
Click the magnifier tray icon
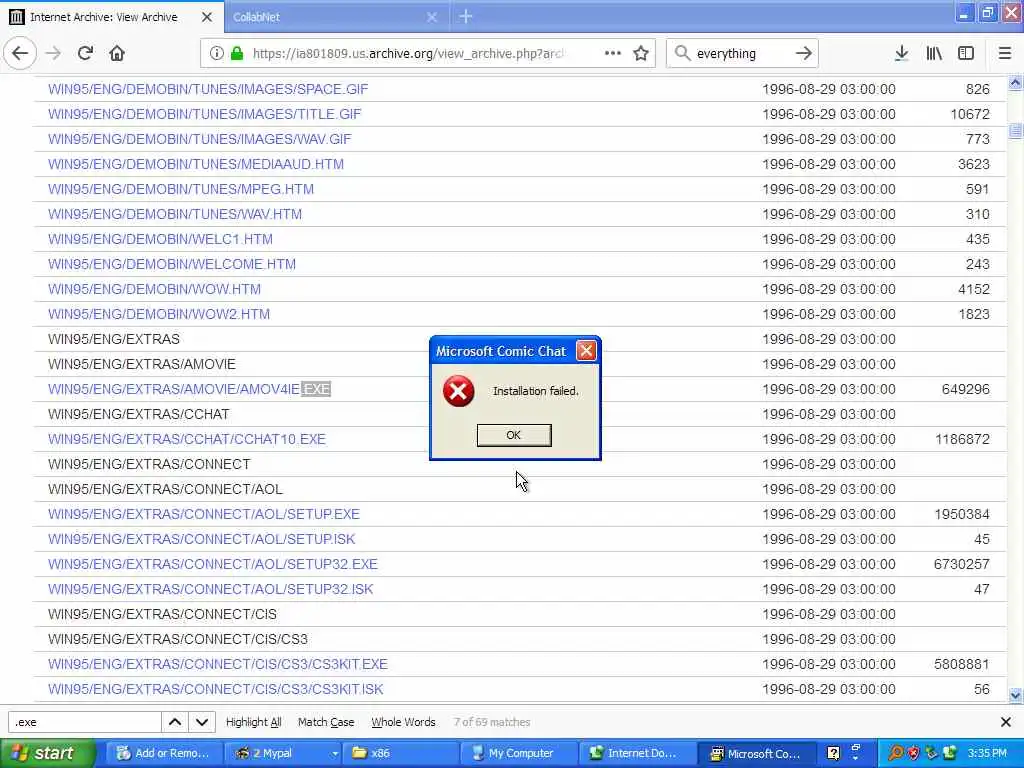[x=895, y=753]
